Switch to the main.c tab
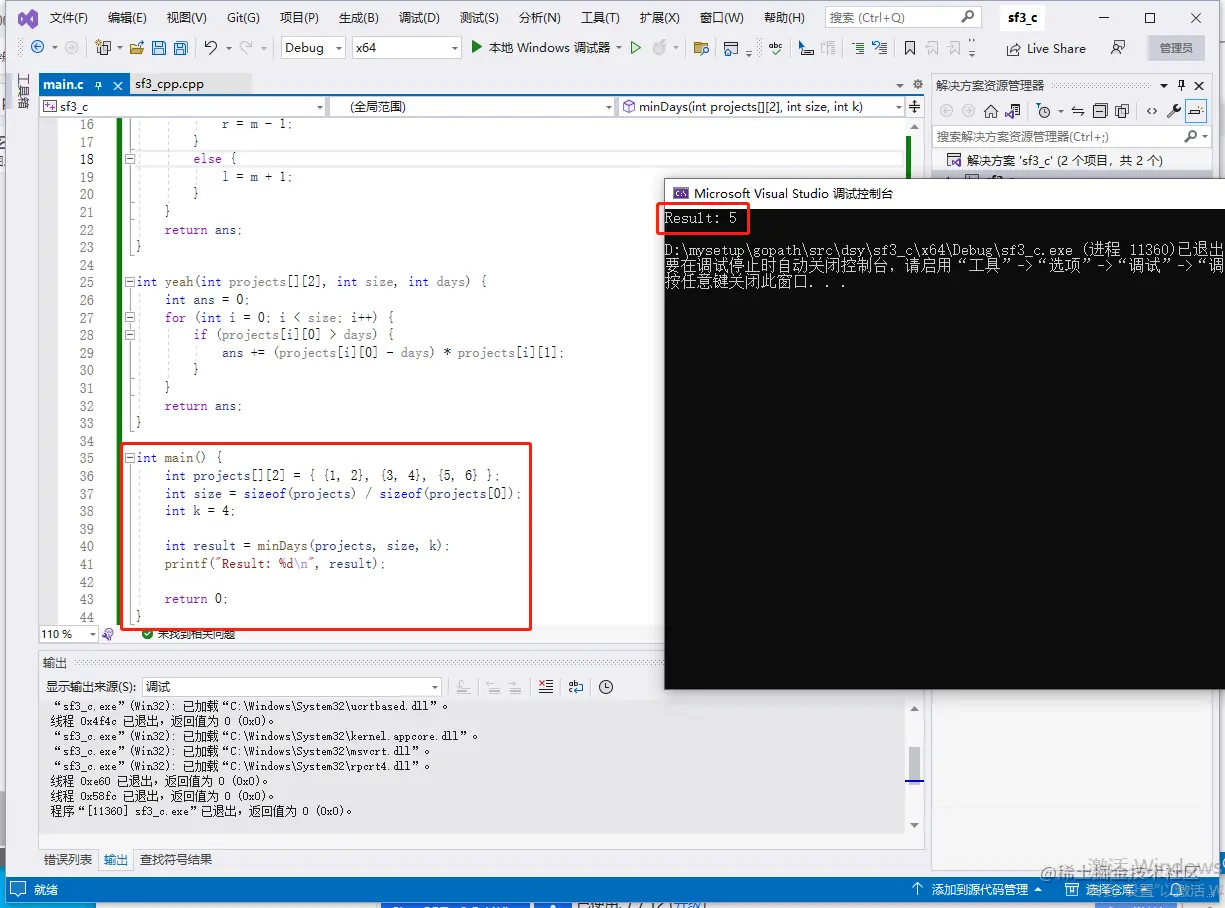This screenshot has height=908, width=1225. tap(63, 84)
